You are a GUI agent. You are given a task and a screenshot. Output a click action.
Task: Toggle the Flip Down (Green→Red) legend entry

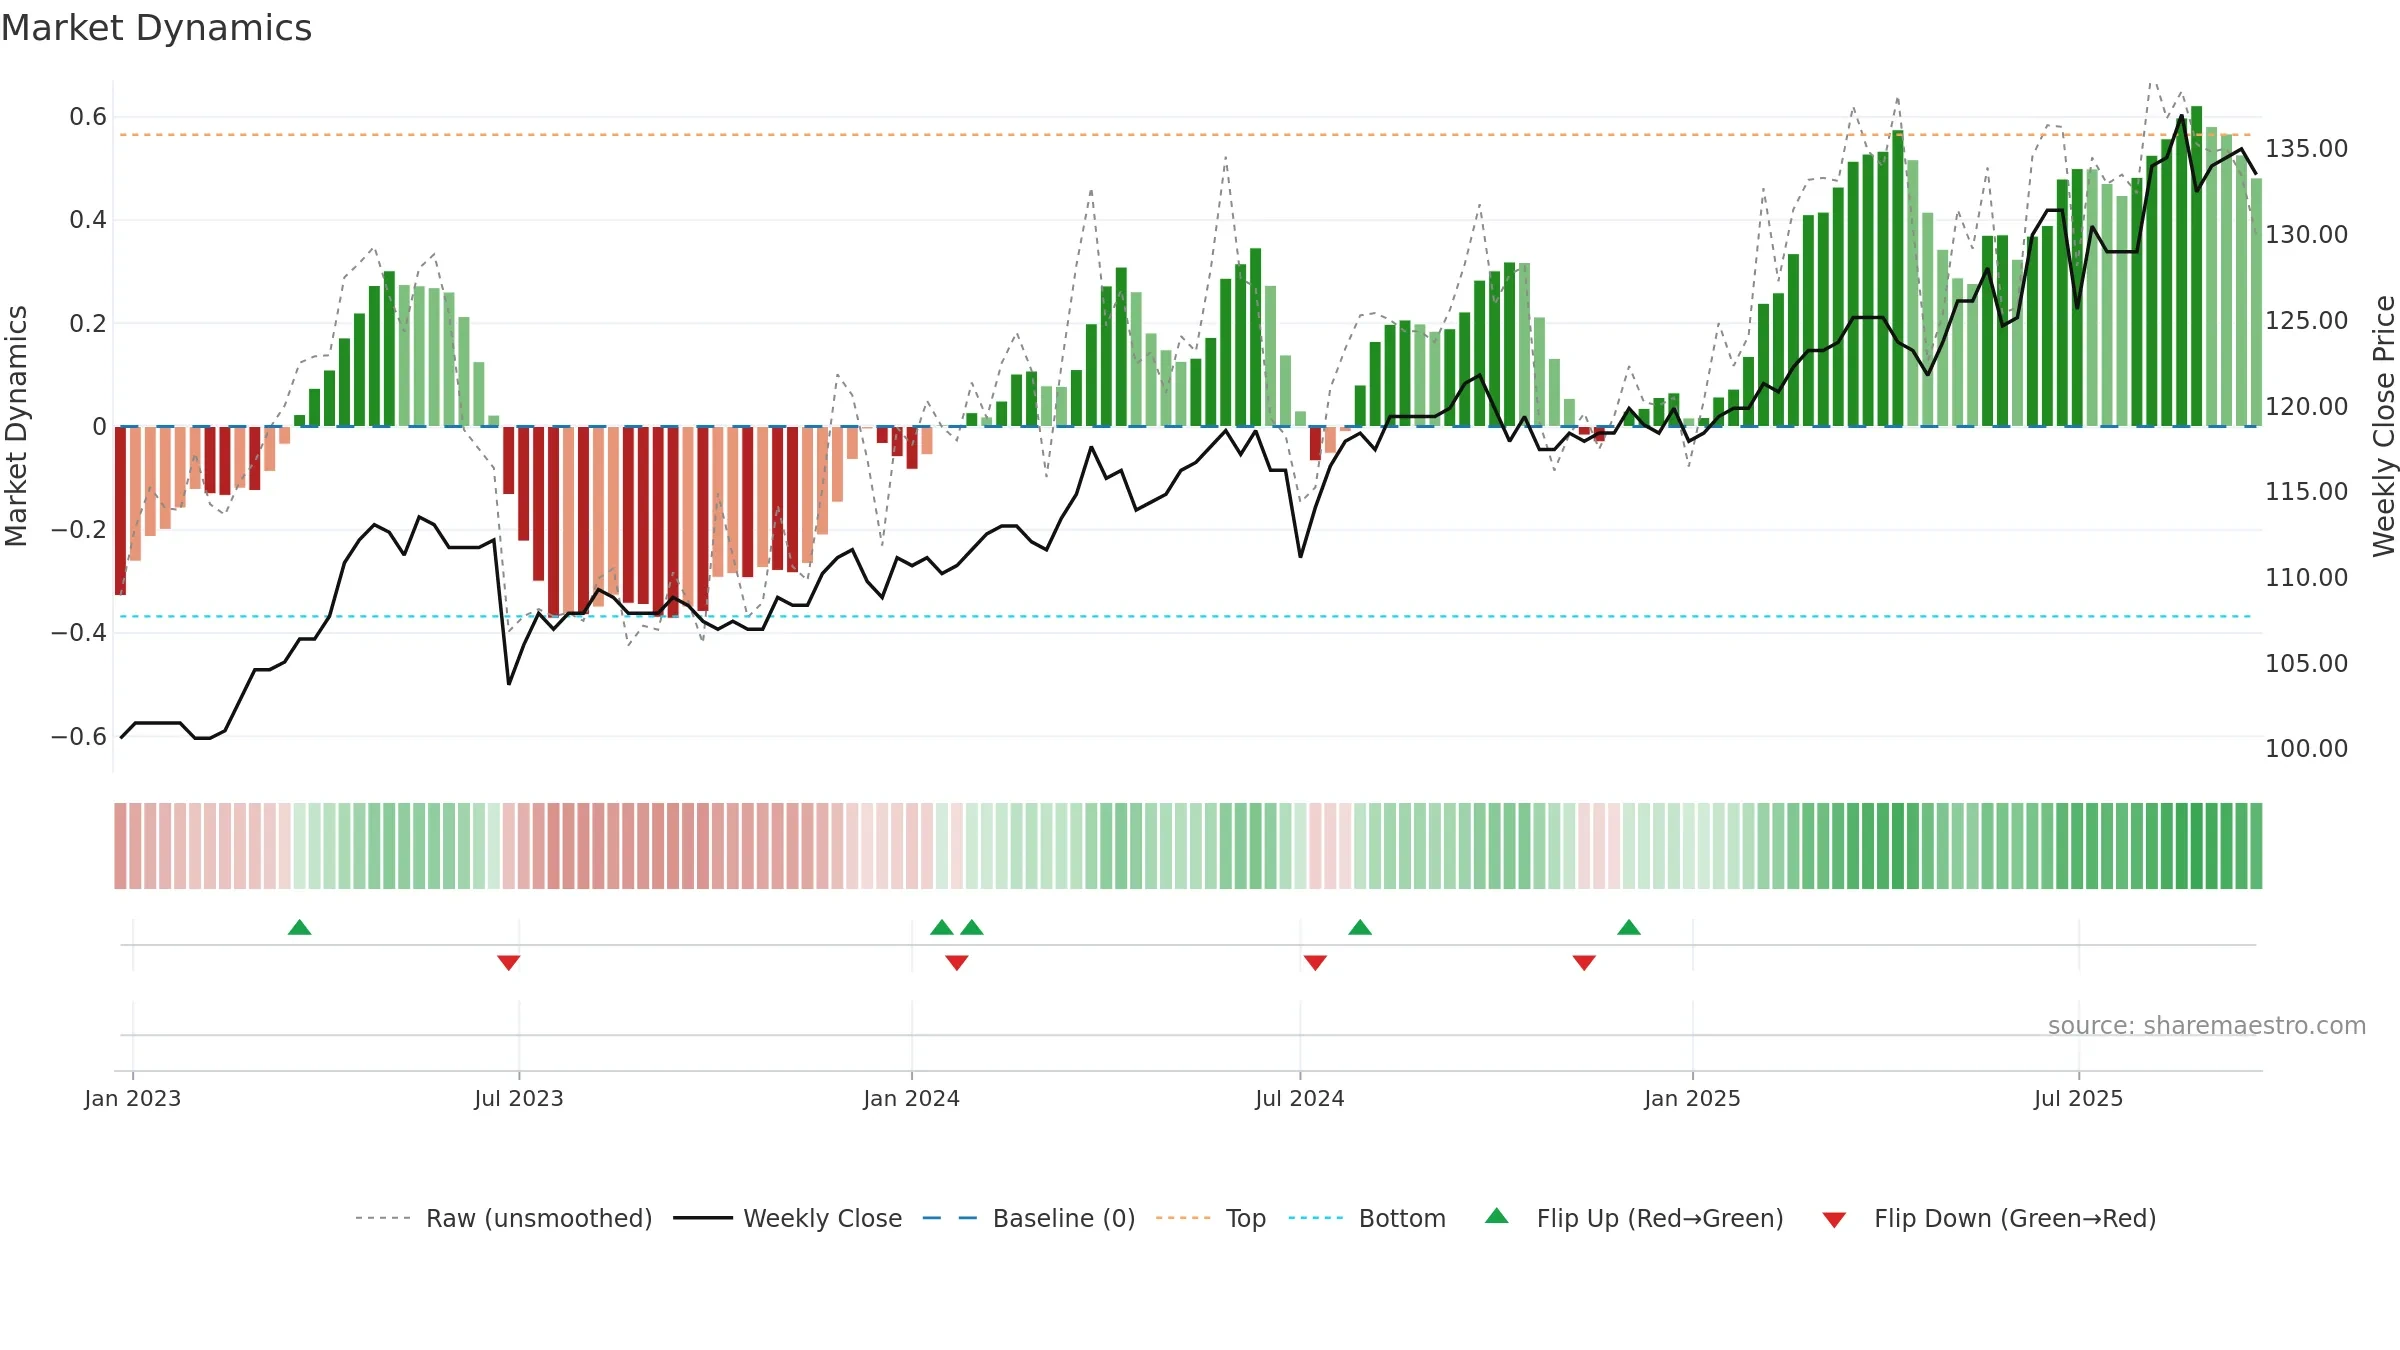[x=1988, y=1218]
